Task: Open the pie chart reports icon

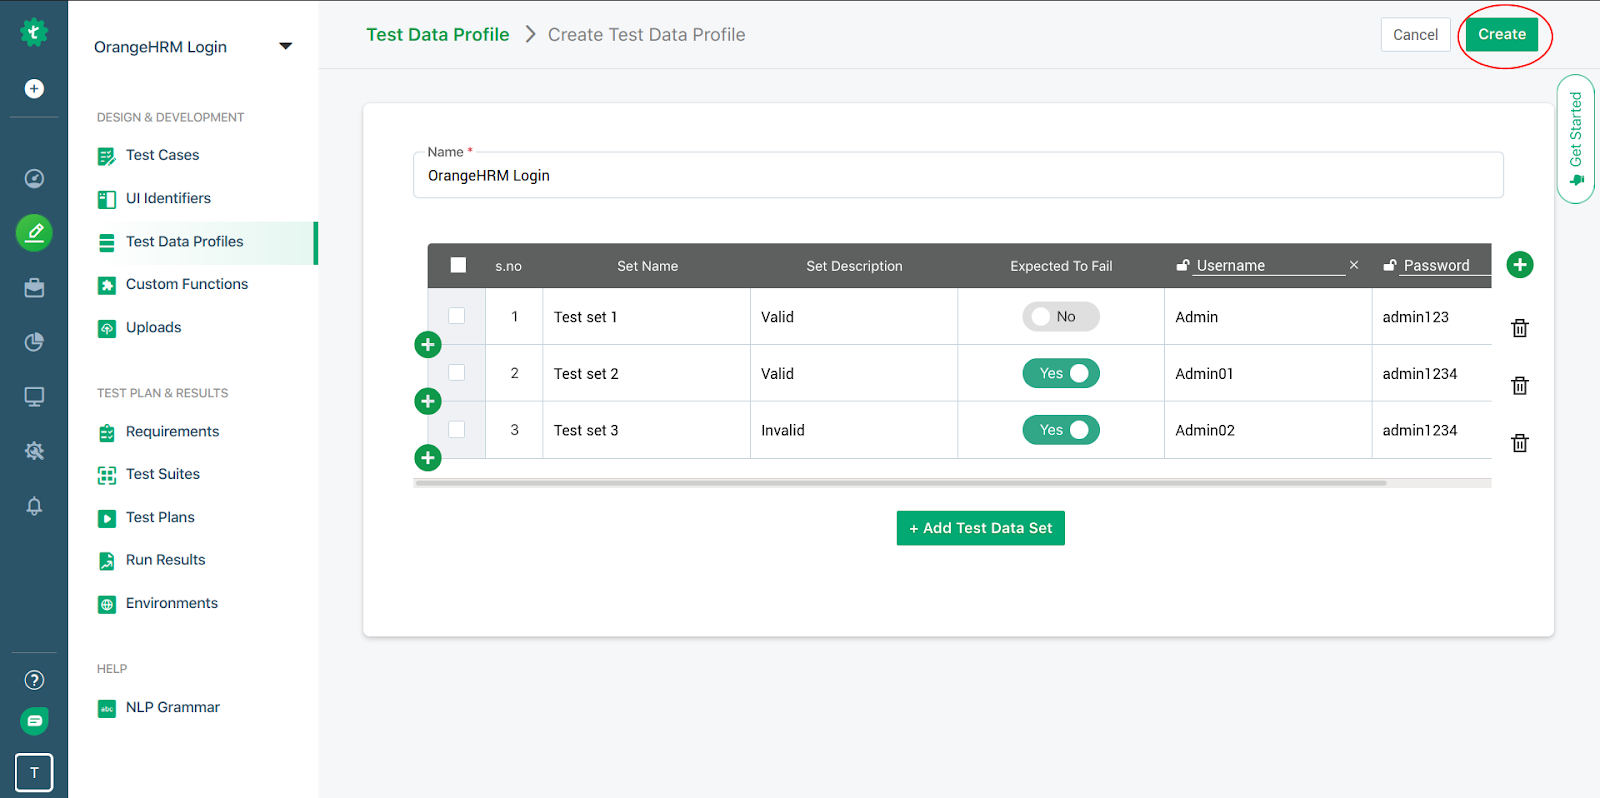Action: (x=34, y=342)
